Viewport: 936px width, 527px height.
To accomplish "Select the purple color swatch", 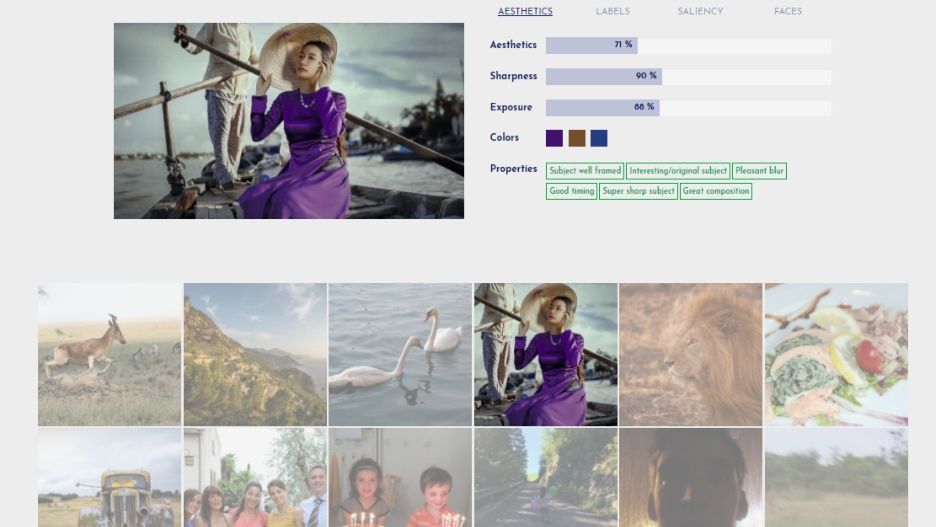I will 554,138.
